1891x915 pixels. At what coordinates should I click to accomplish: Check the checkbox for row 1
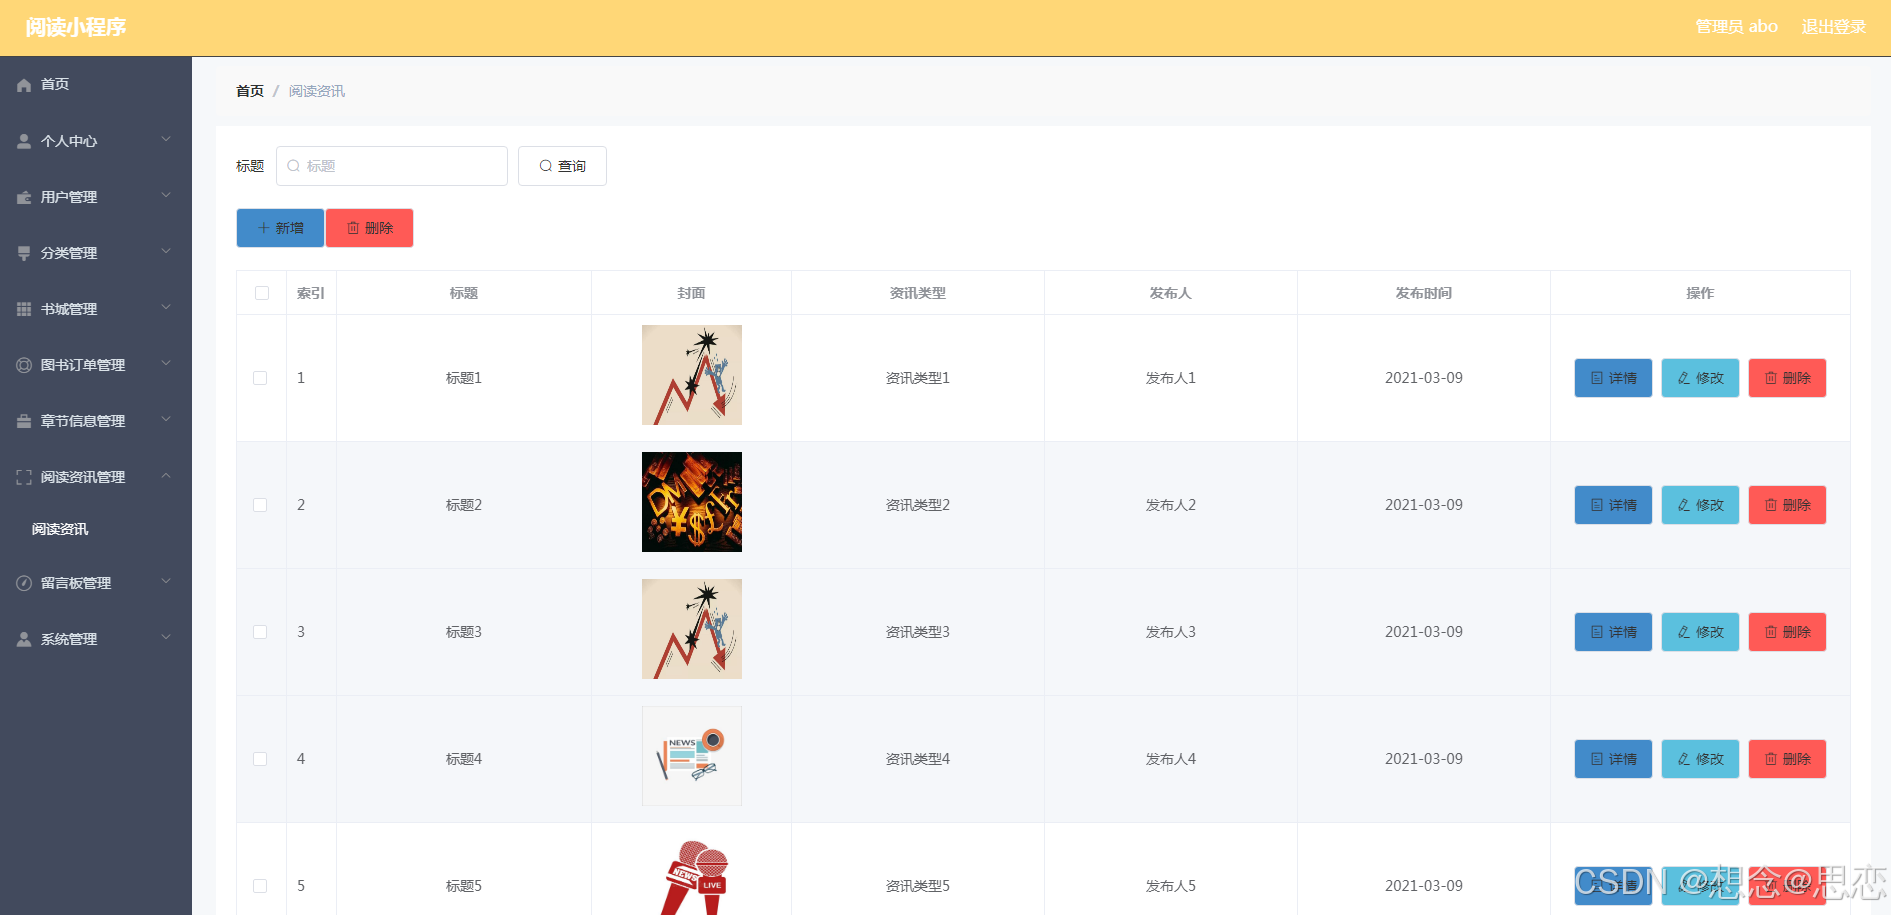(260, 378)
